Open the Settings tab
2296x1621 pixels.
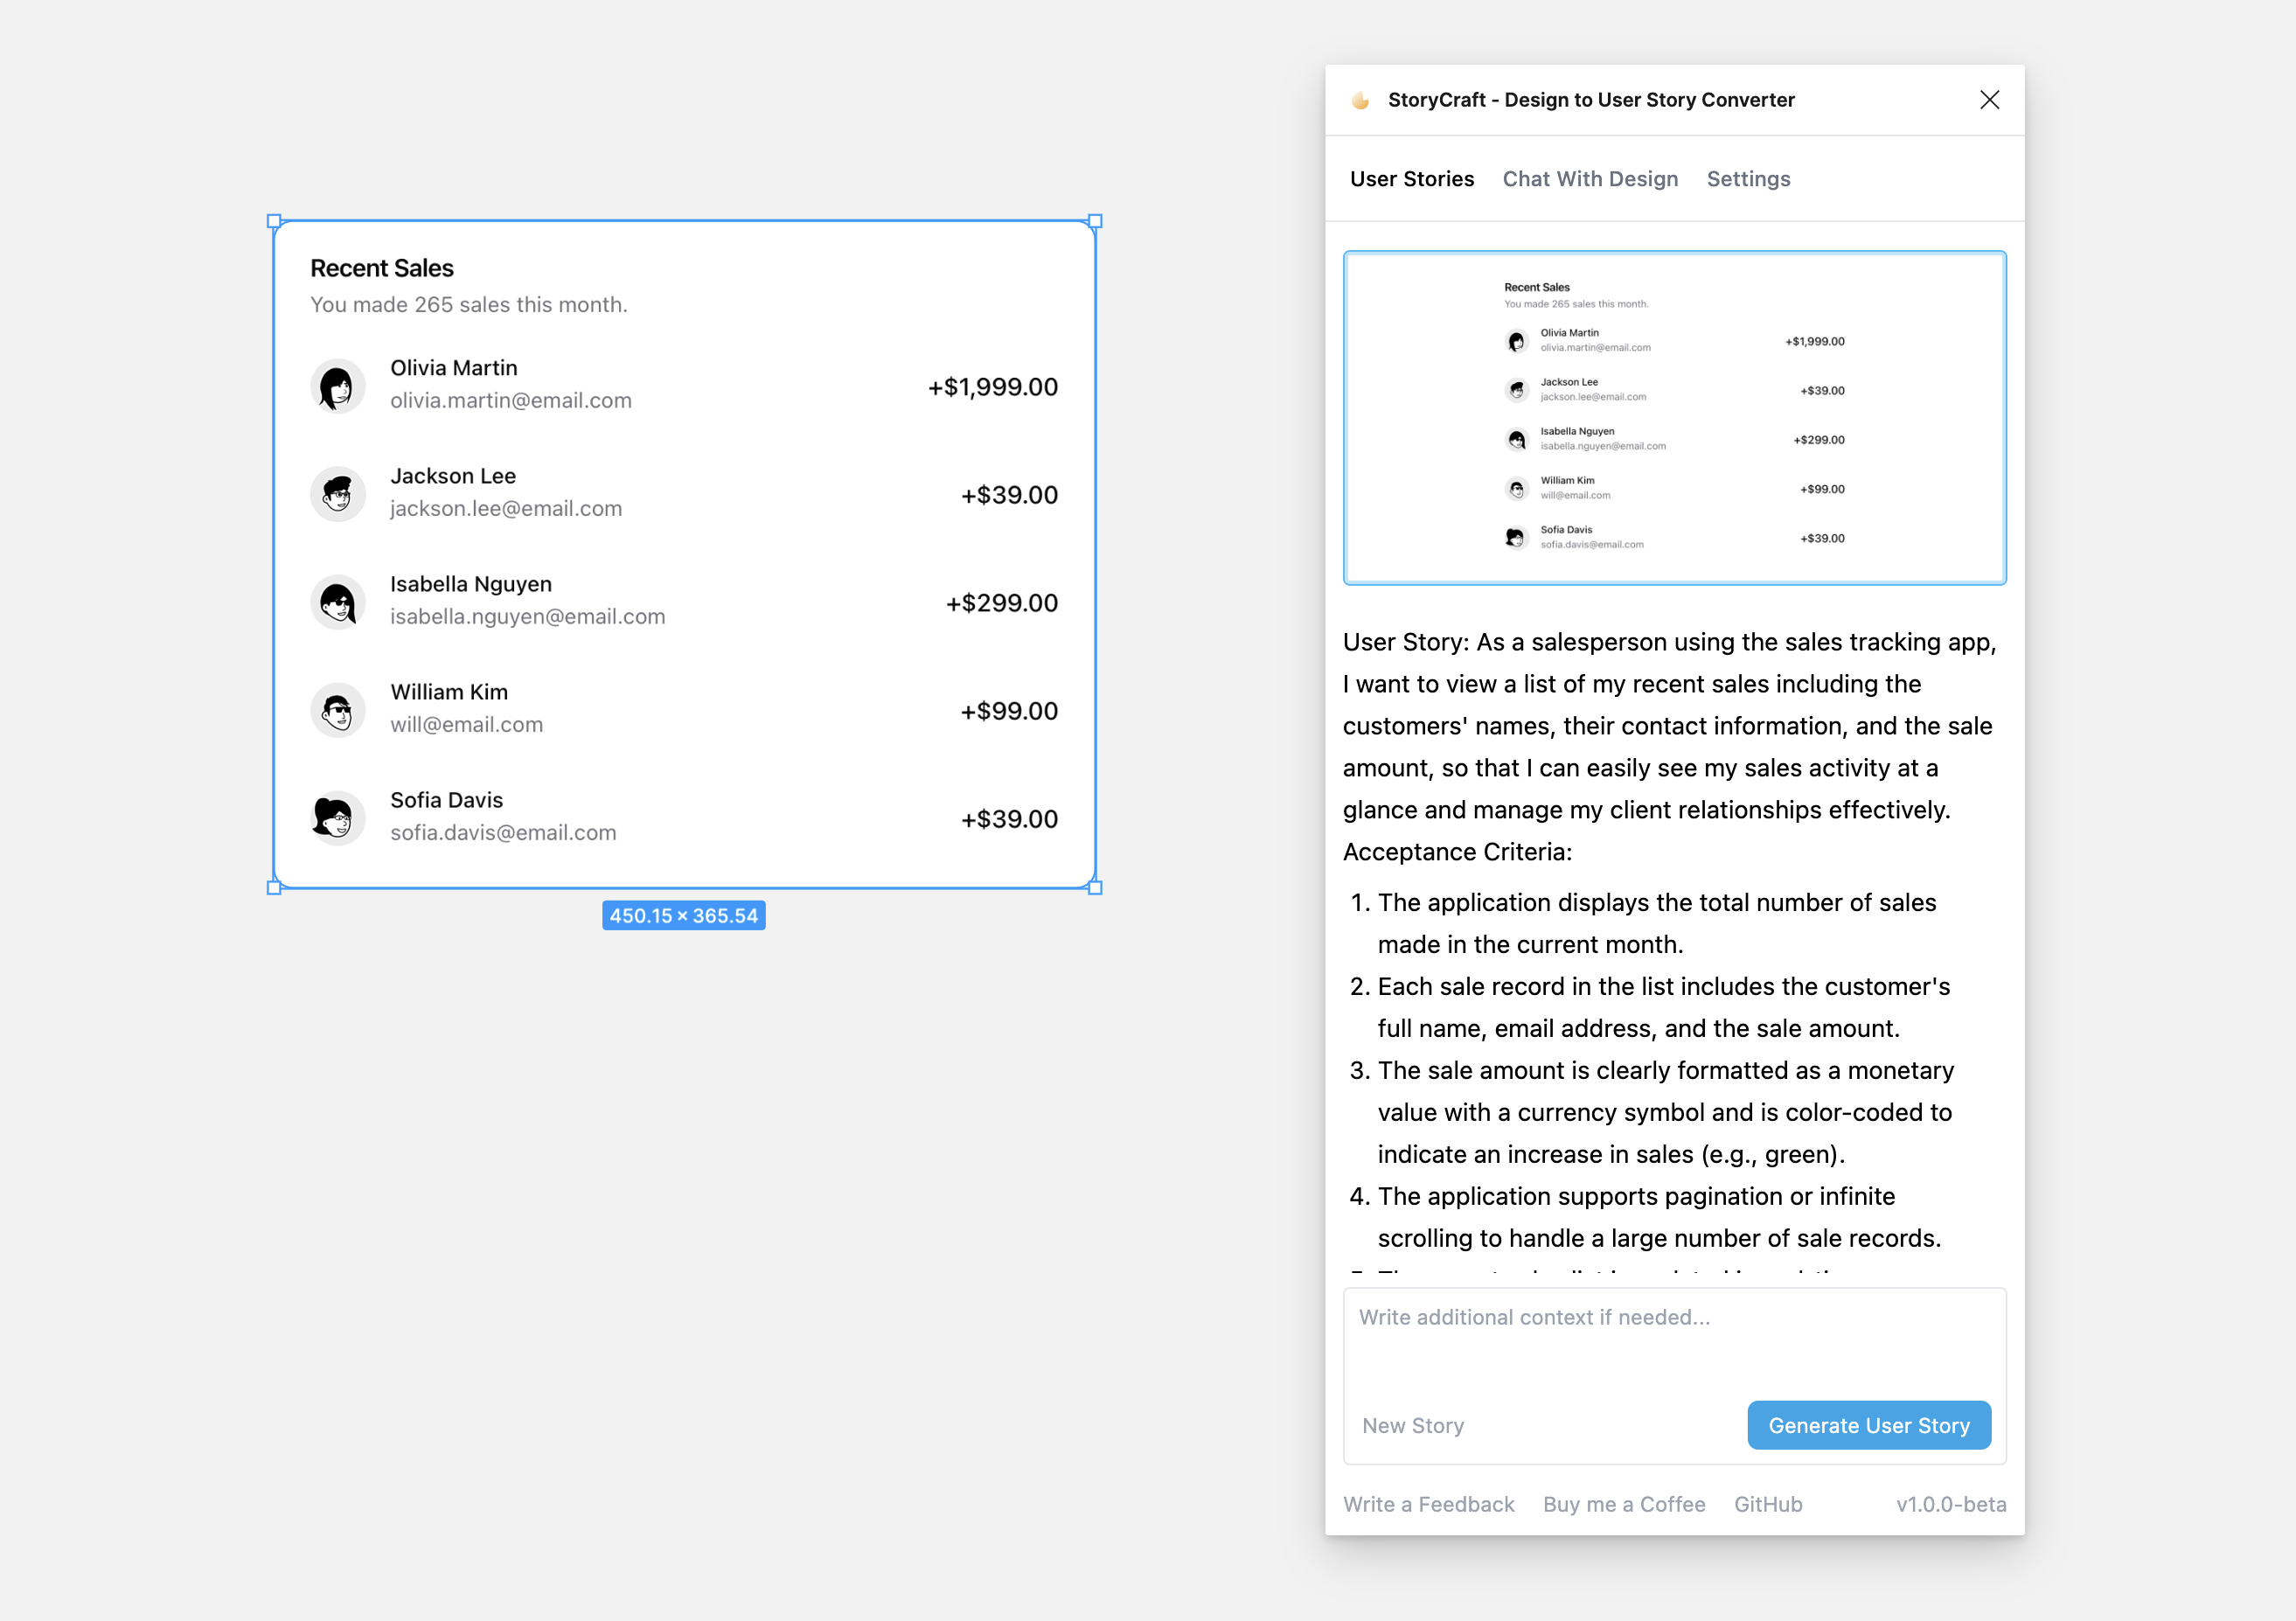pos(1748,179)
